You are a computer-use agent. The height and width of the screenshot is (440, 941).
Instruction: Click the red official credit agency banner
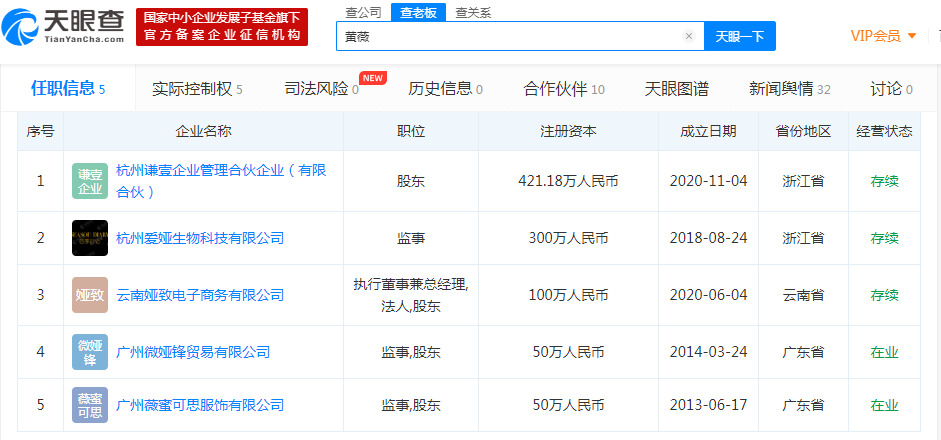[222, 26]
